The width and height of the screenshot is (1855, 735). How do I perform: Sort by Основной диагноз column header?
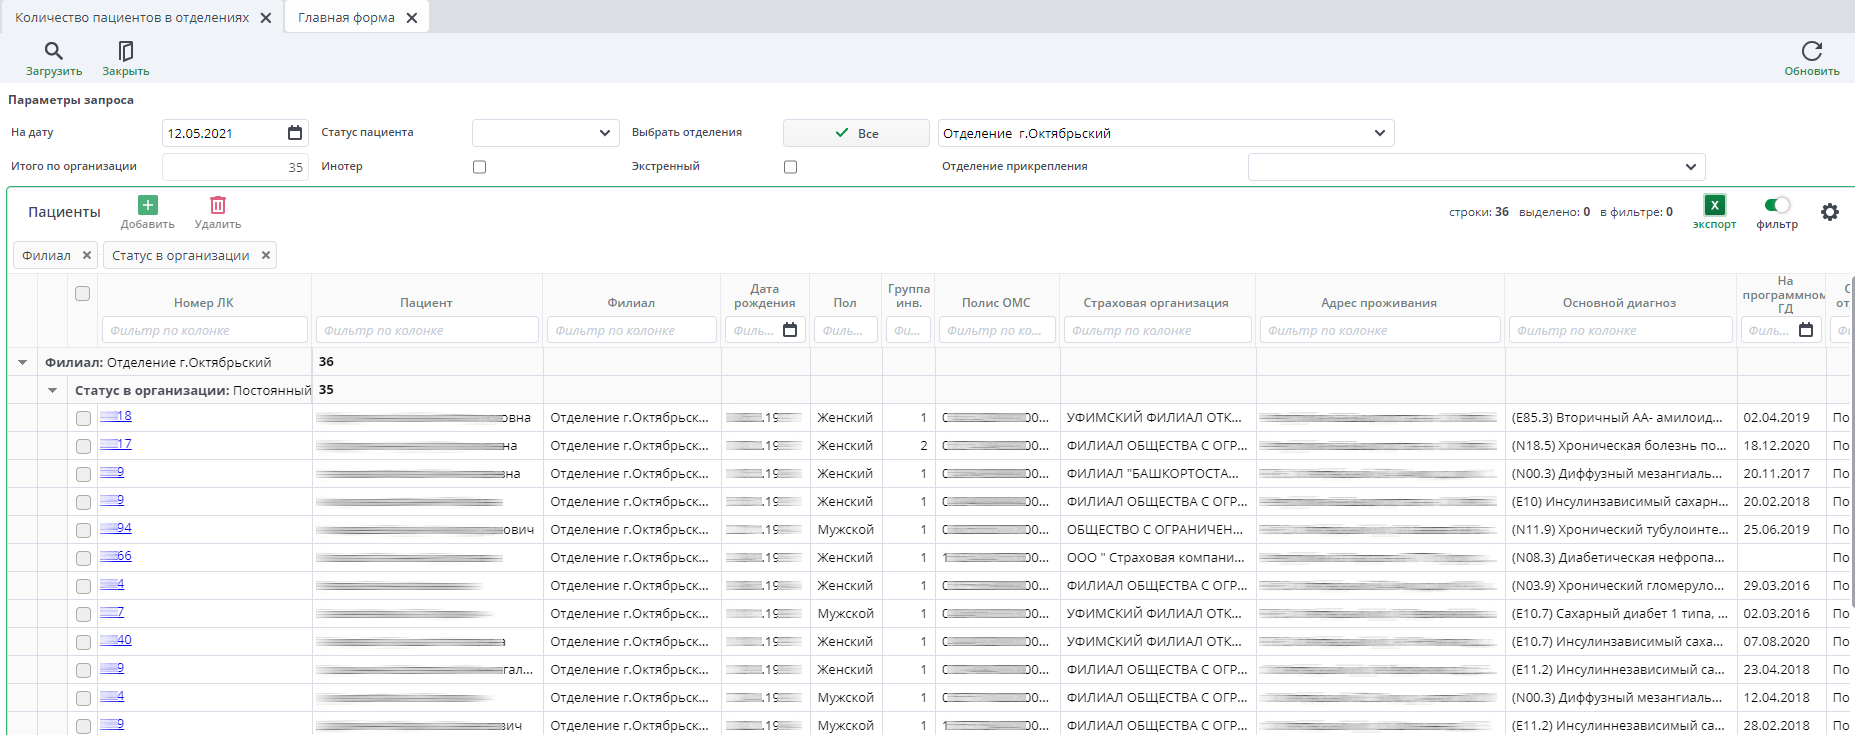(x=1619, y=303)
